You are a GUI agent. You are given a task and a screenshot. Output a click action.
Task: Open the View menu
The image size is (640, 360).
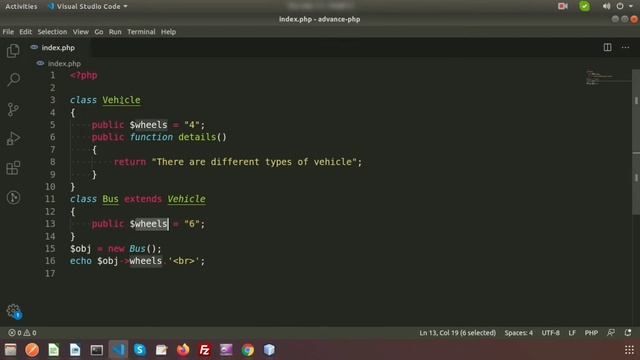[x=80, y=31]
